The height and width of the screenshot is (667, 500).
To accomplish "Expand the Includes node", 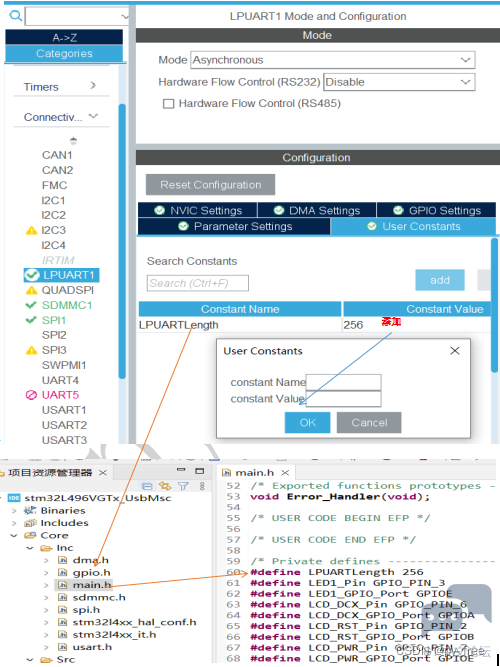I will click(14, 523).
